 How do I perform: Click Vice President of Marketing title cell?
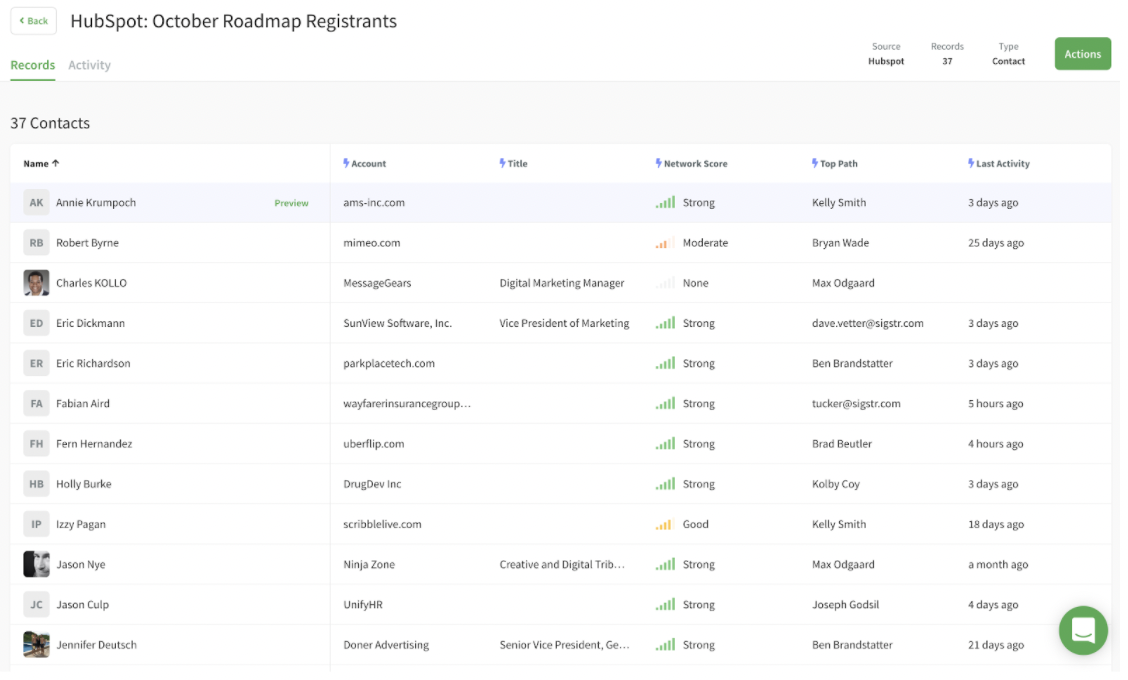pyautogui.click(x=564, y=323)
